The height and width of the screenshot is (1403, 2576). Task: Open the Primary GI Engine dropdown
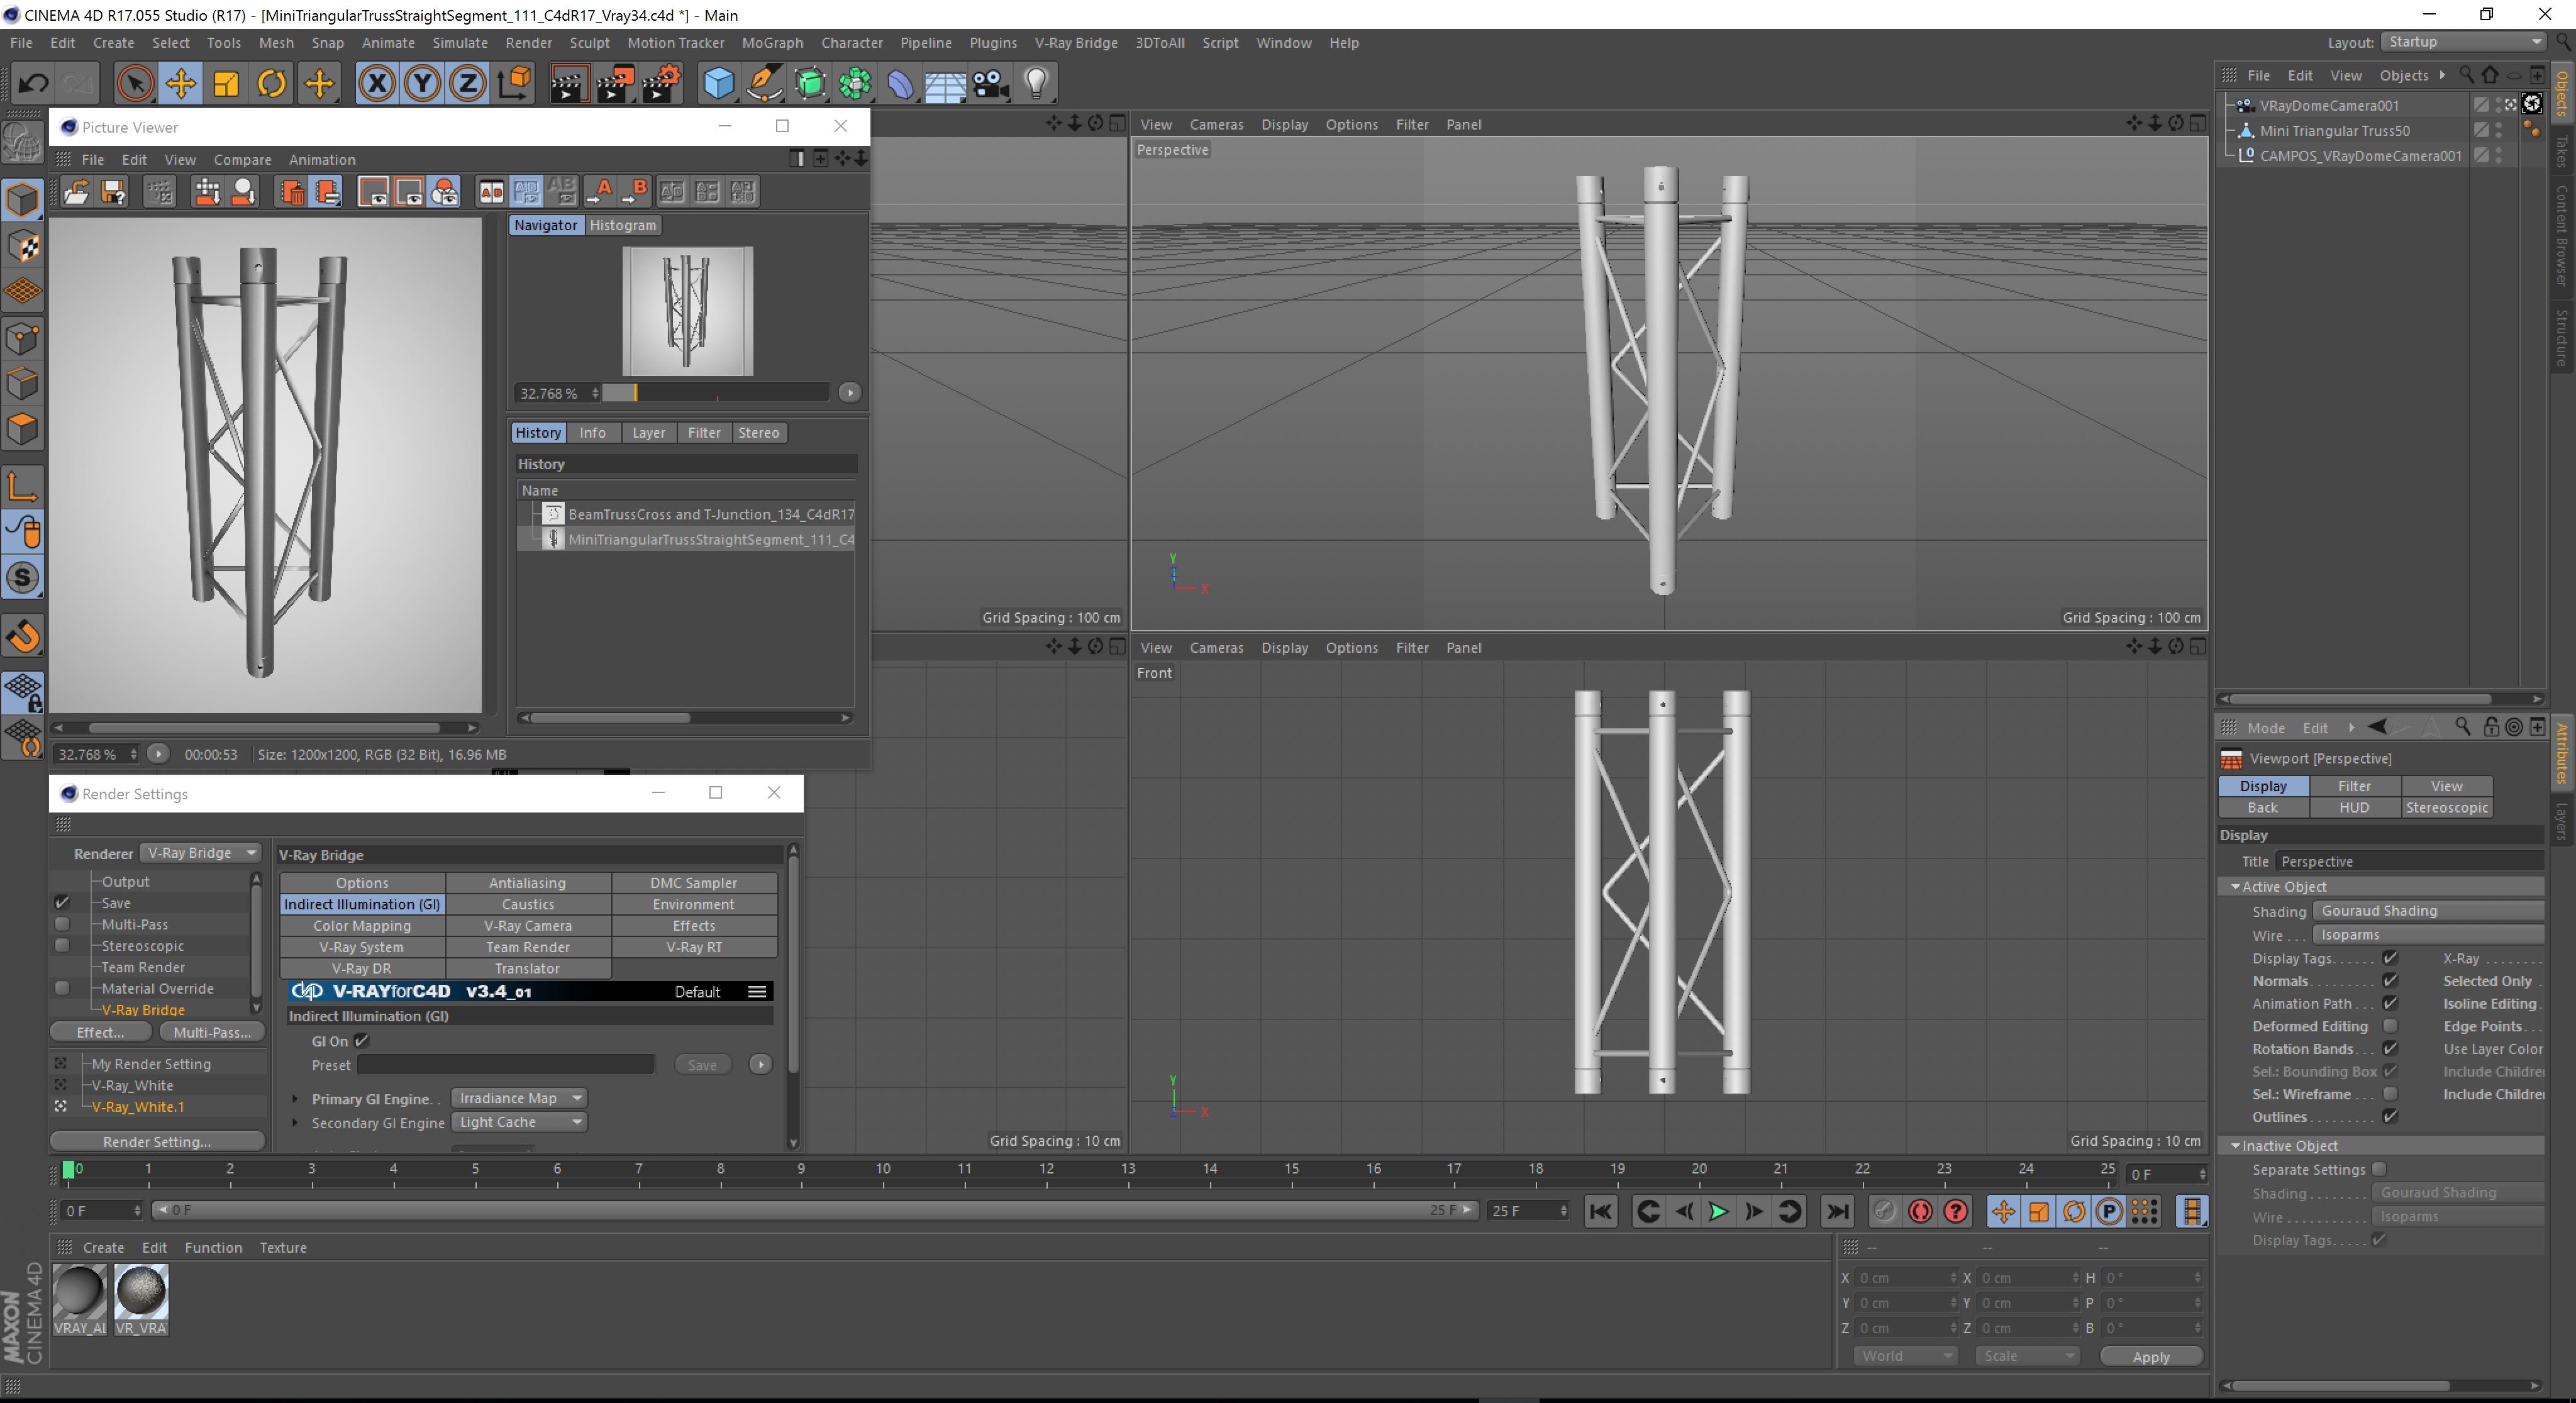coord(518,1098)
